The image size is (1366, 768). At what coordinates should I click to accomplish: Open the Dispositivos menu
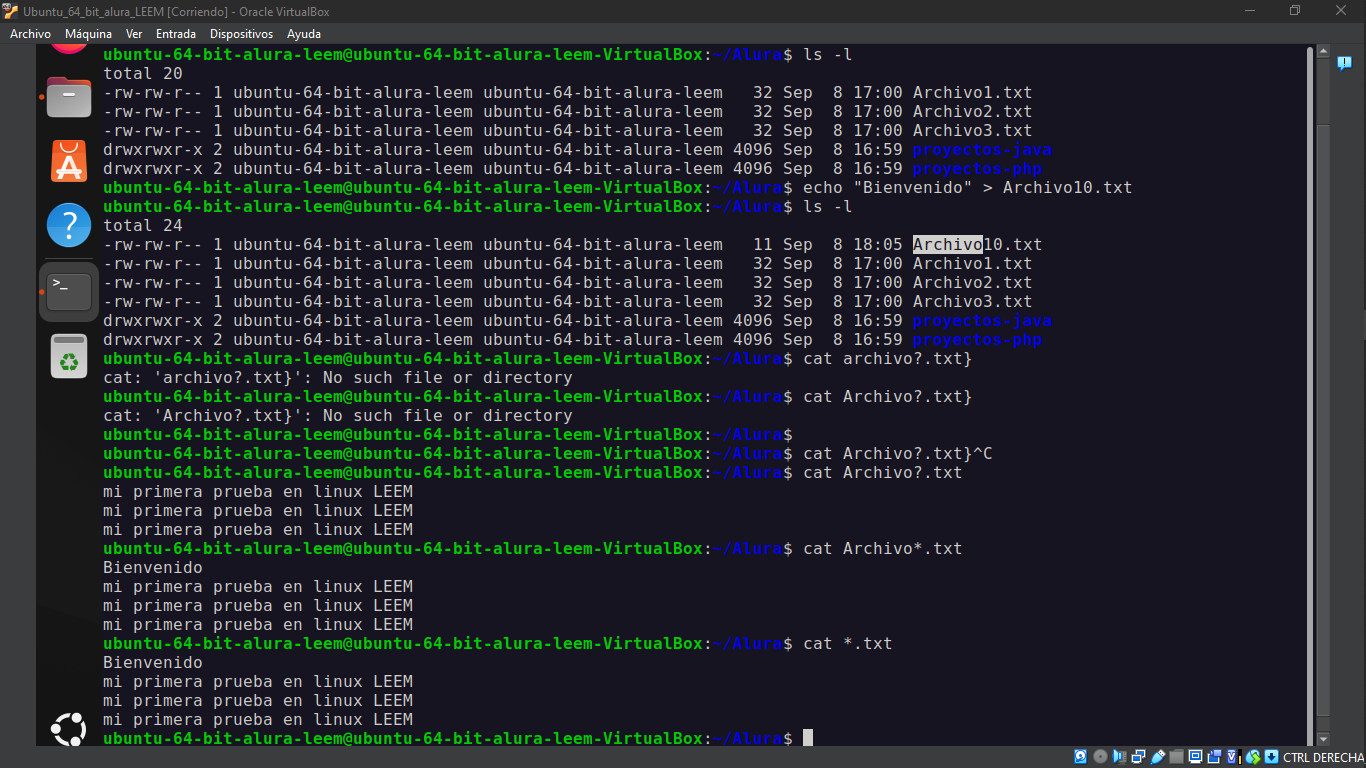pyautogui.click(x=241, y=34)
